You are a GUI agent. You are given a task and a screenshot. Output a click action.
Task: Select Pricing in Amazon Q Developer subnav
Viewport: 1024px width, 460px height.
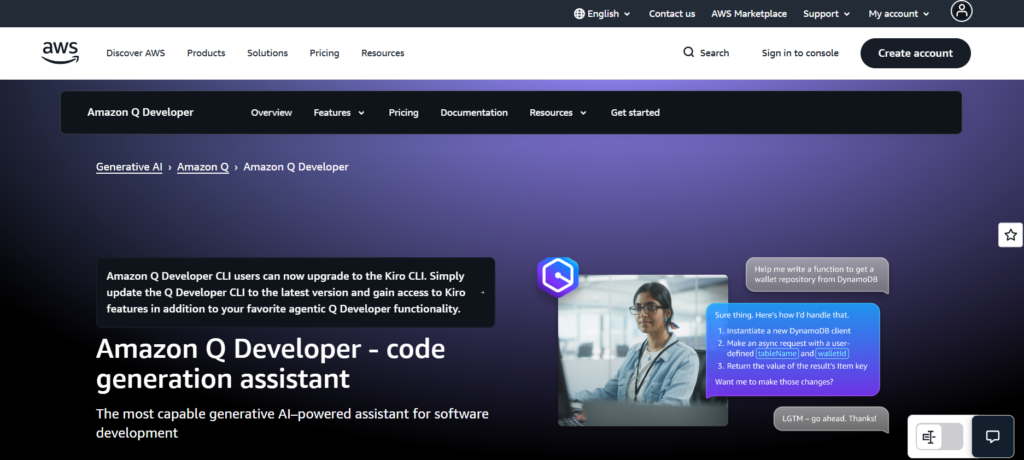pyautogui.click(x=403, y=112)
